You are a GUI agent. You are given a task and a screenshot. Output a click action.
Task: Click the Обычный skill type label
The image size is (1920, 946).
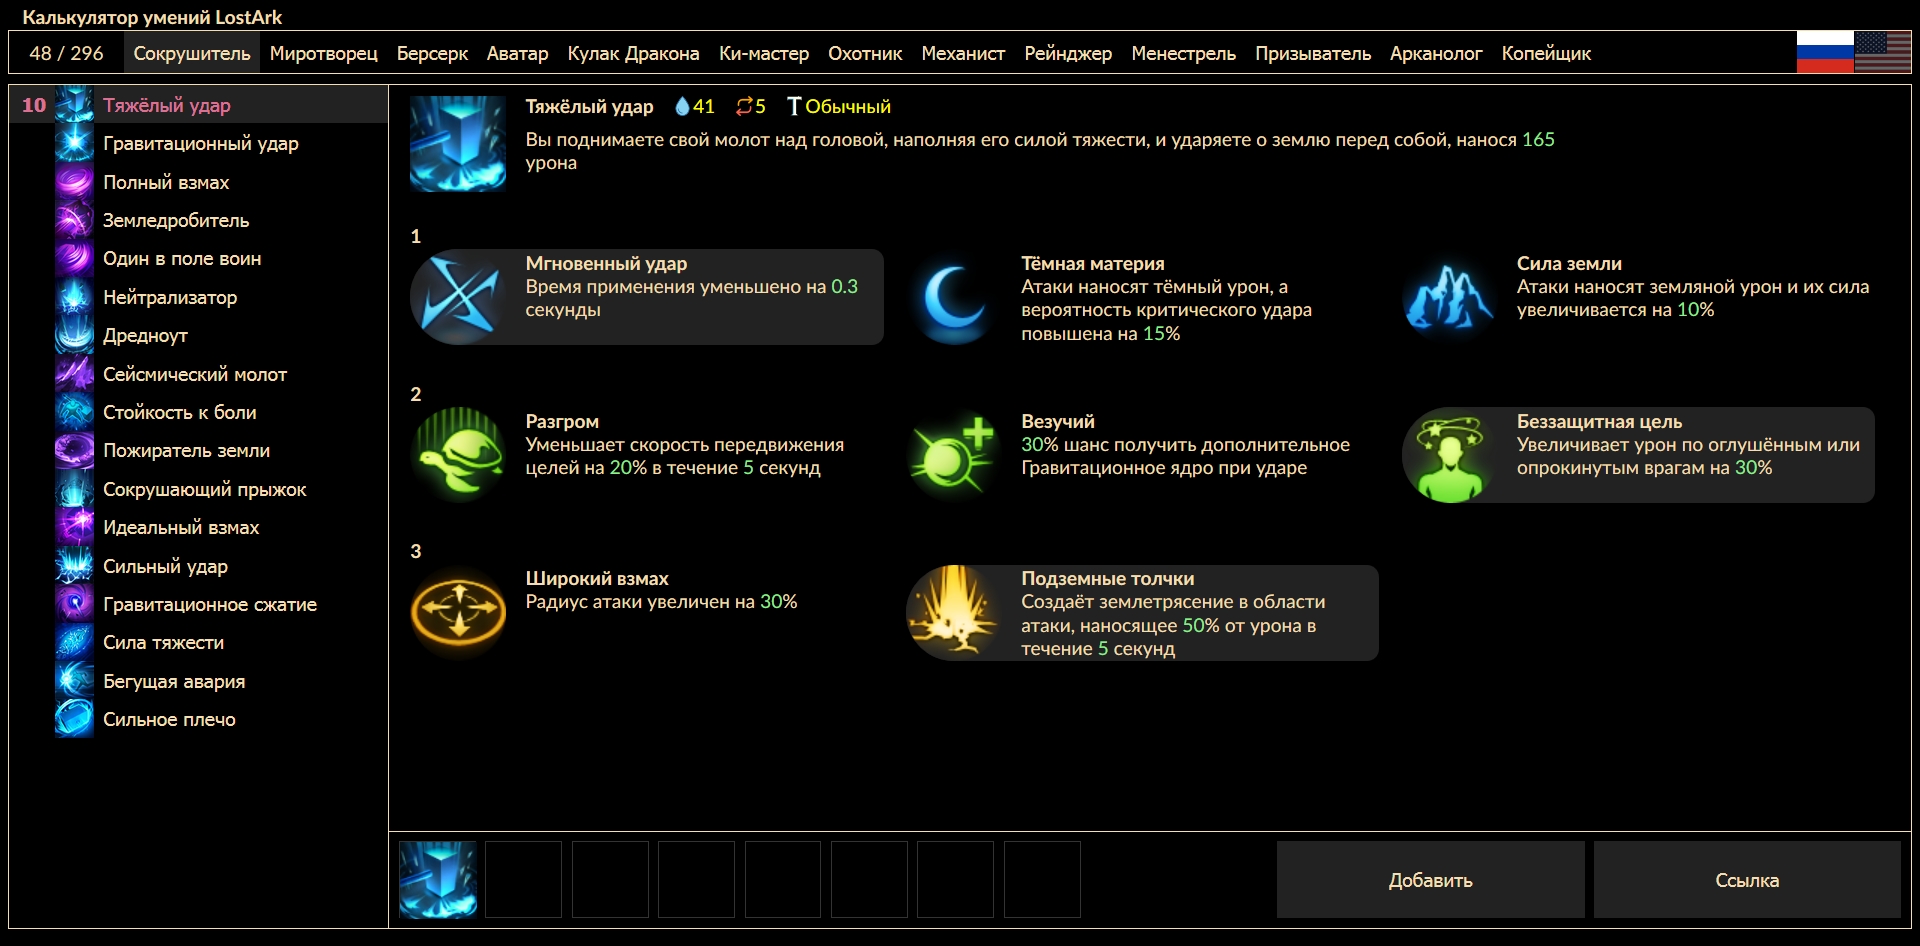pyautogui.click(x=848, y=106)
